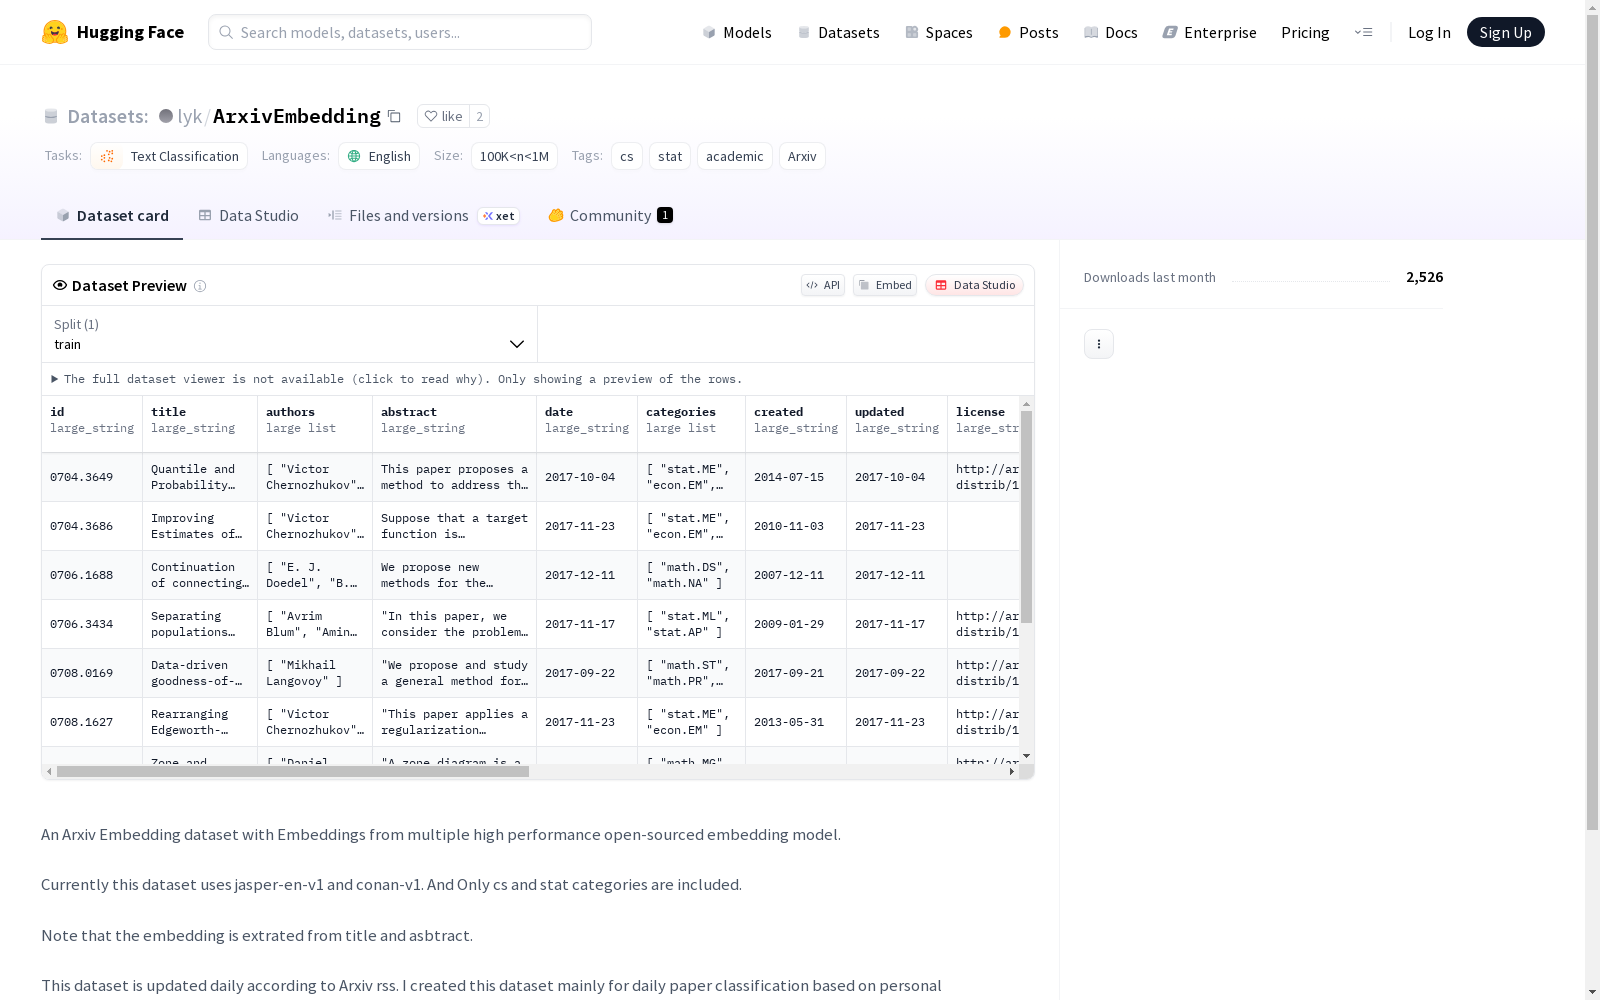Click the table scroll-down arrow

pyautogui.click(x=1026, y=756)
